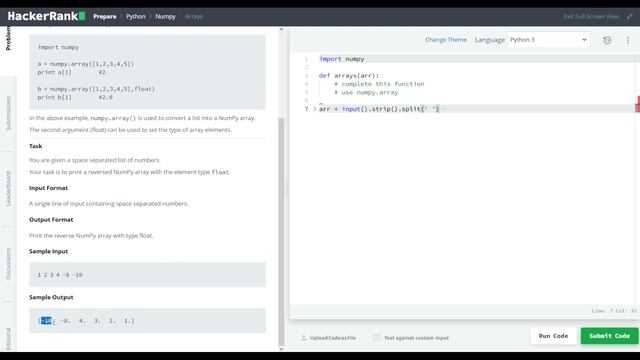Screen dimensions: 640x360
Task: Open the Python 3 language dropdown
Action: [x=548, y=40]
